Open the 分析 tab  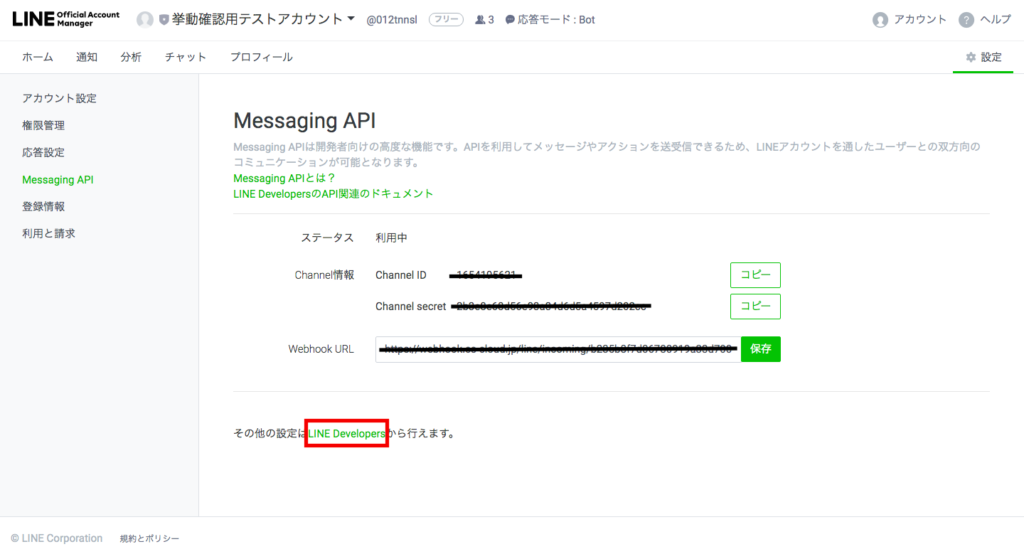coord(131,57)
